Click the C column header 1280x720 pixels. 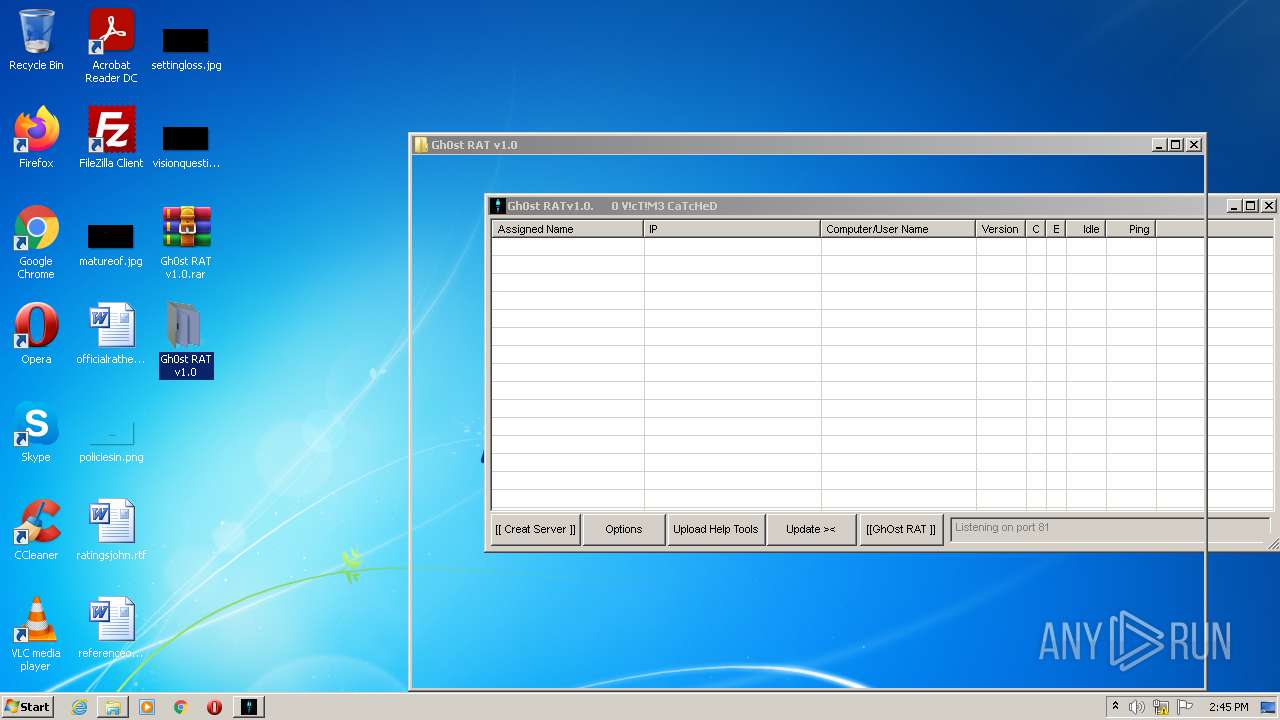pyautogui.click(x=1036, y=229)
